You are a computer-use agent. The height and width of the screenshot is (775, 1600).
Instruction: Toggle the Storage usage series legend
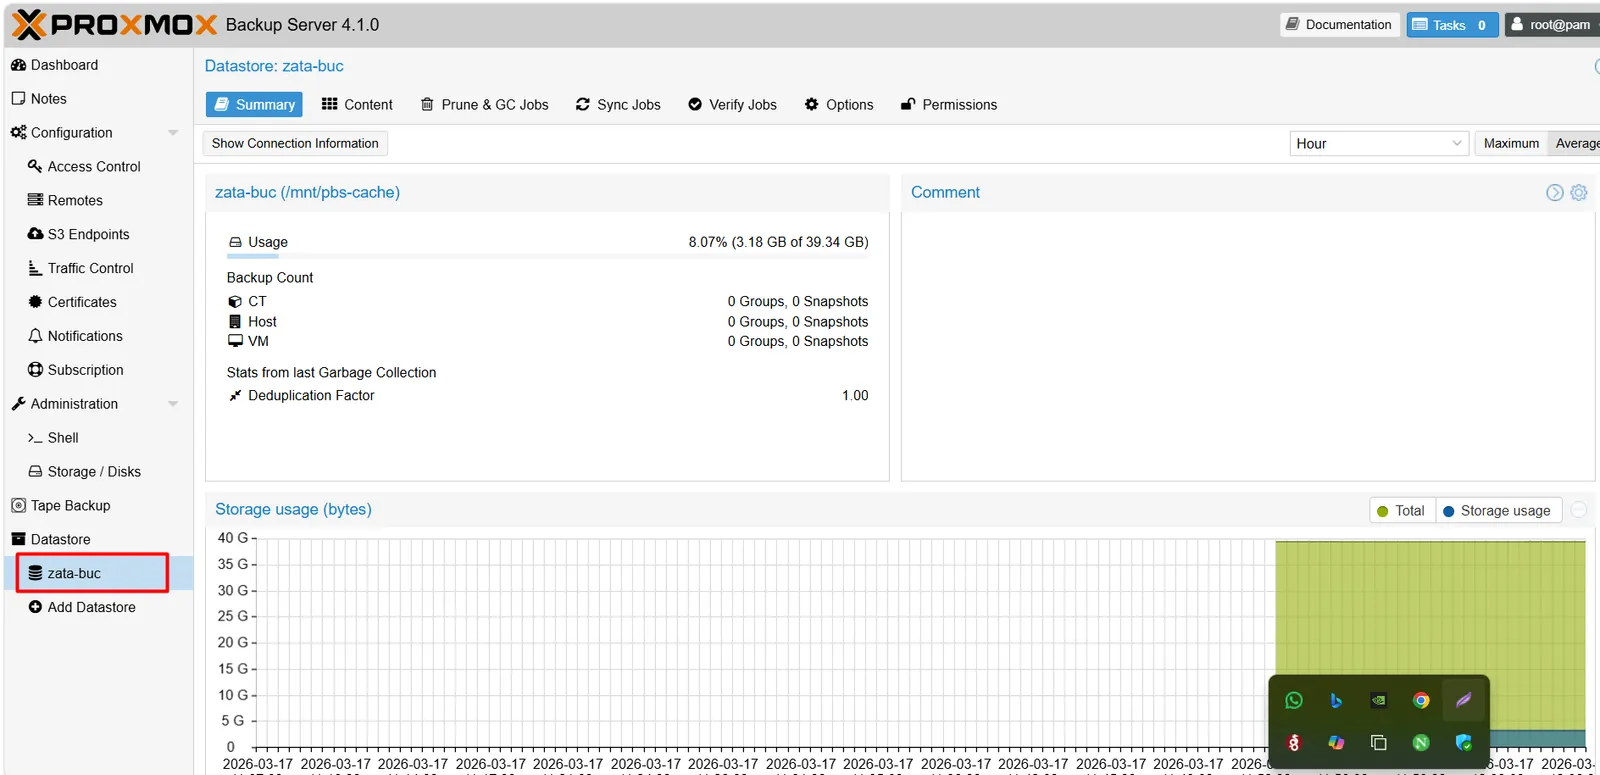pyautogui.click(x=1497, y=511)
